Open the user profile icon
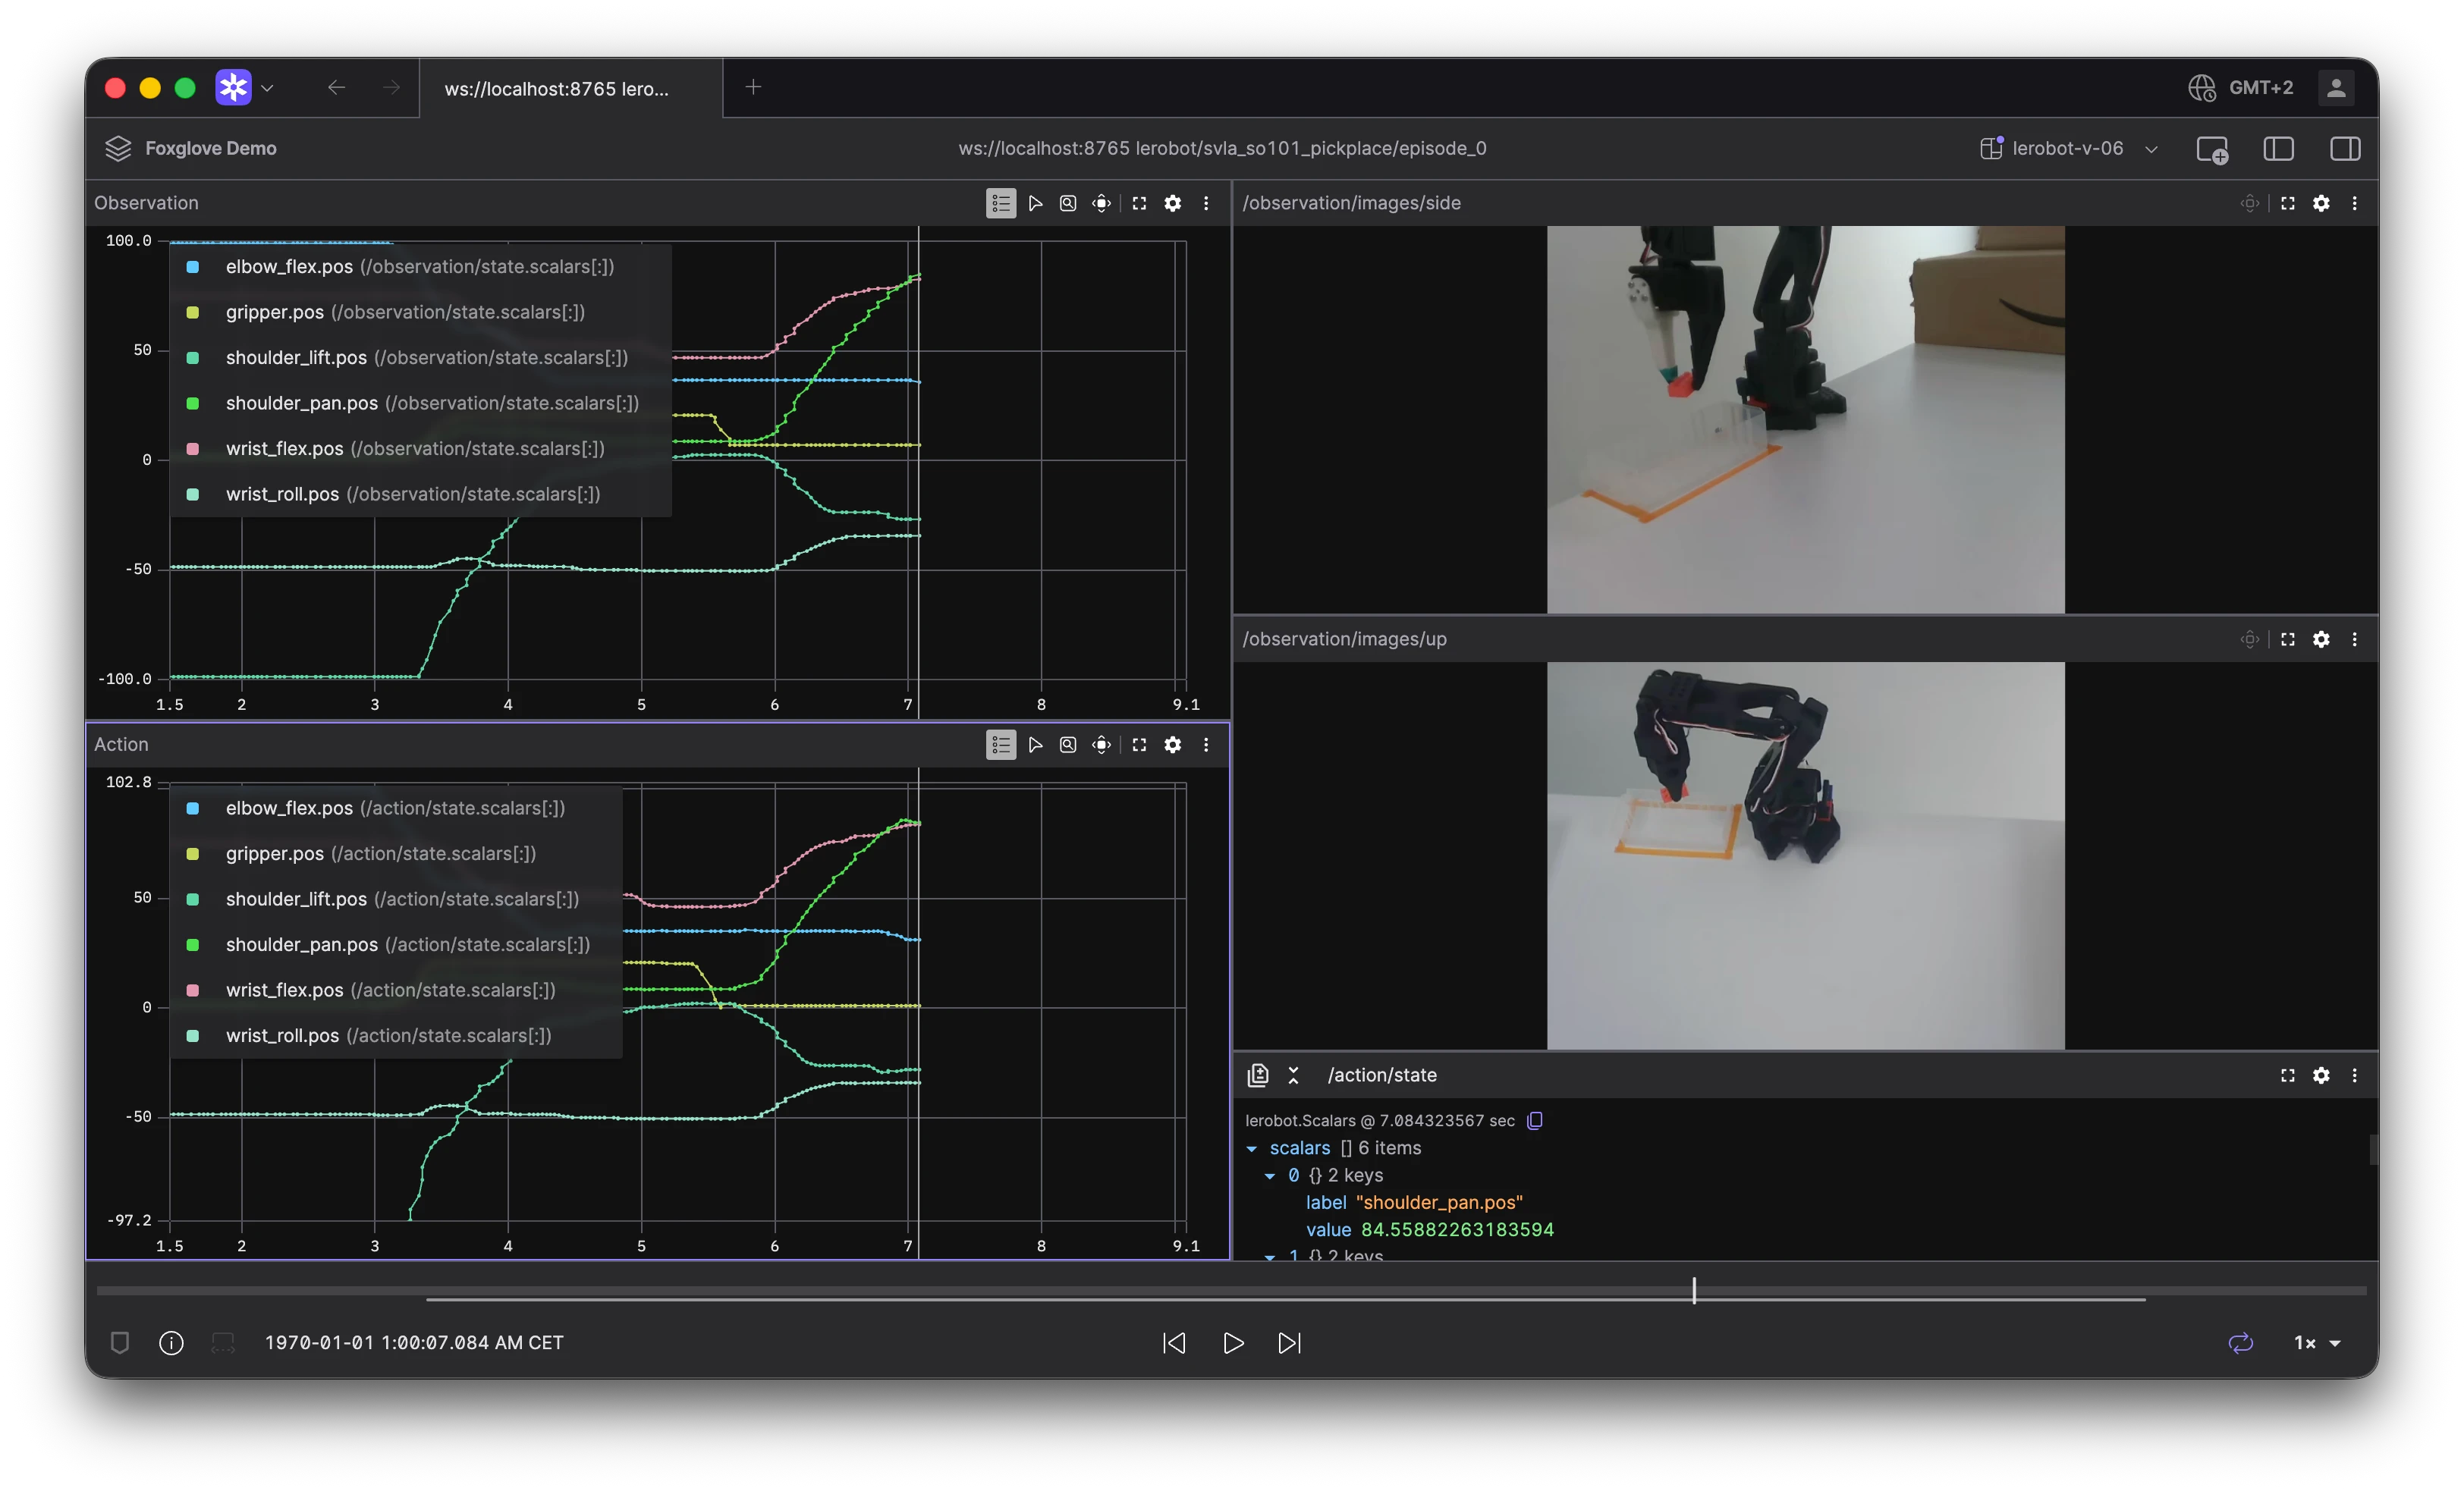2464x1491 pixels. tap(2336, 88)
